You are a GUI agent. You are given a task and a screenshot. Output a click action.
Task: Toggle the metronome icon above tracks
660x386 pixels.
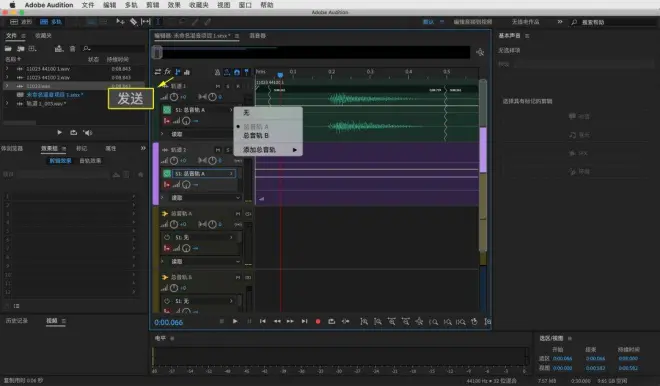tap(218, 72)
